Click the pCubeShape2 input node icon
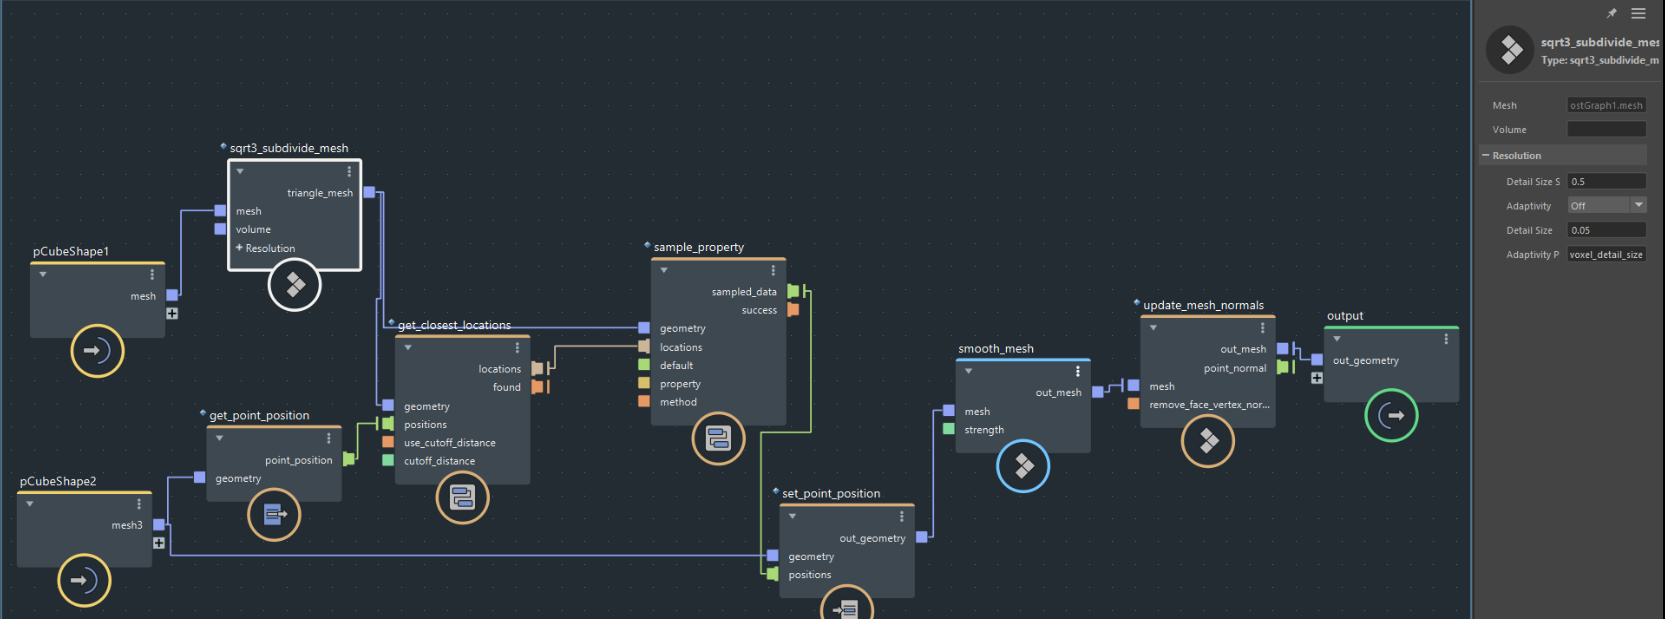Screen dimensions: 1665x619 tap(84, 580)
